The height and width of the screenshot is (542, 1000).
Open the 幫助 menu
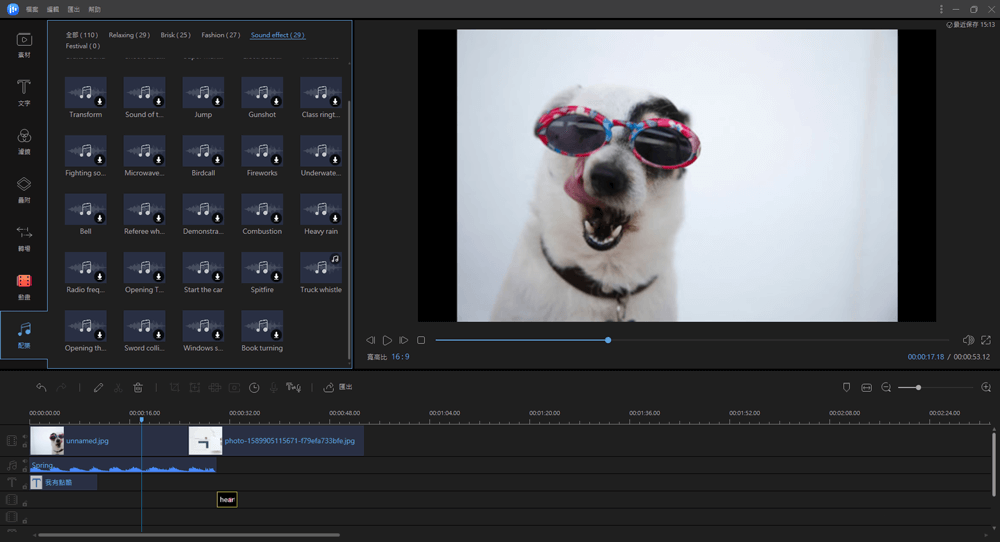point(94,10)
